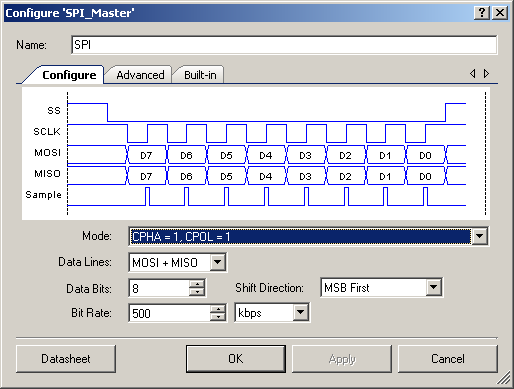Click the help question mark button
The width and height of the screenshot is (514, 389).
pos(482,13)
